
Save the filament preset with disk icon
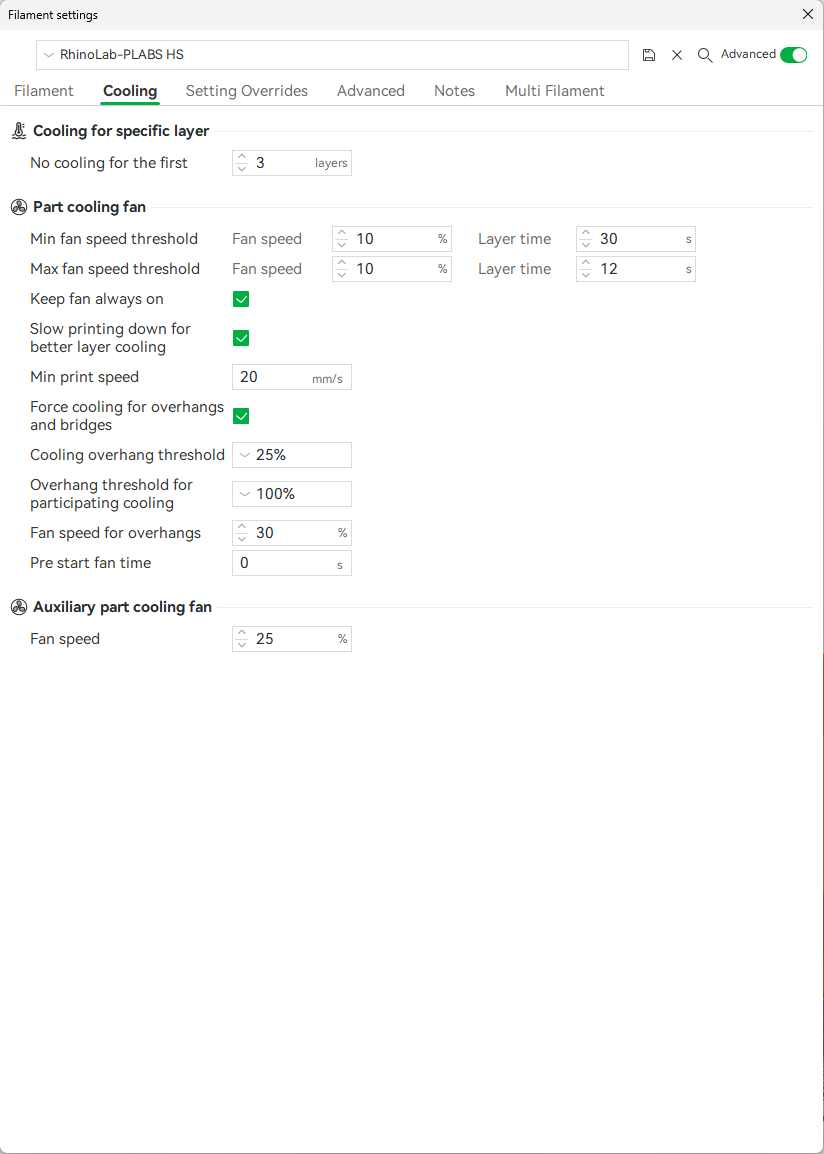click(x=649, y=55)
